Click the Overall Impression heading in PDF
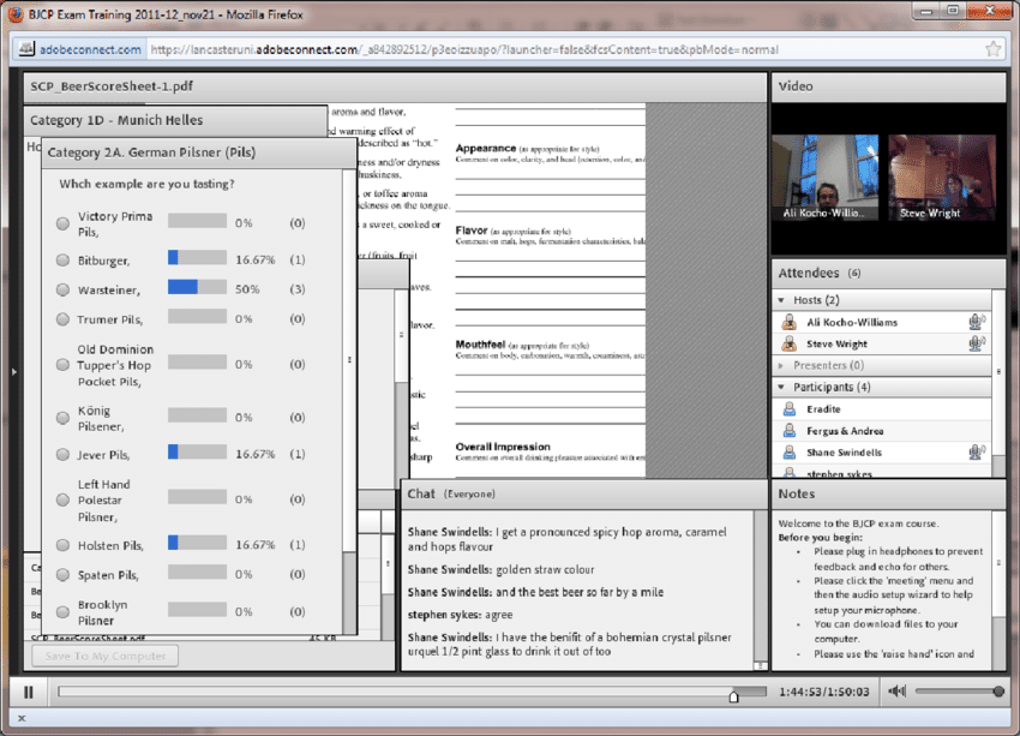Screen dimensions: 1020x736 click(x=503, y=446)
